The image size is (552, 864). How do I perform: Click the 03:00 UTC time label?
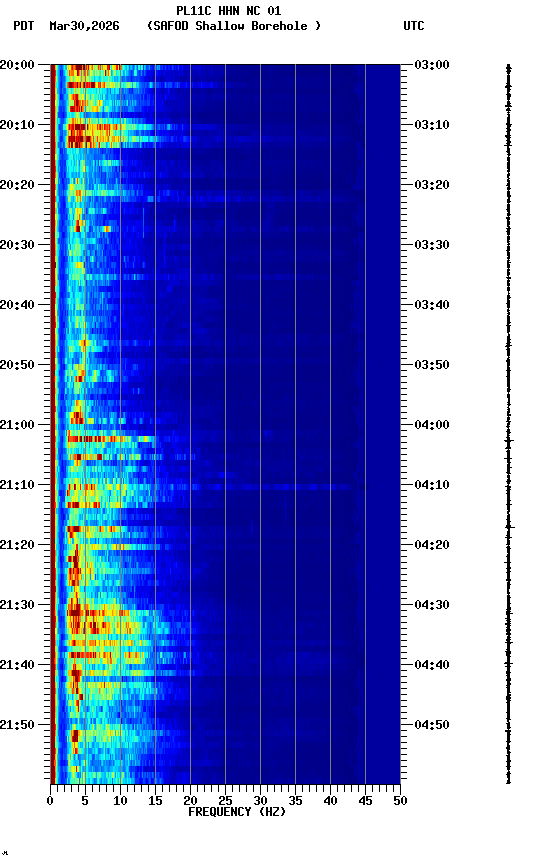(432, 65)
